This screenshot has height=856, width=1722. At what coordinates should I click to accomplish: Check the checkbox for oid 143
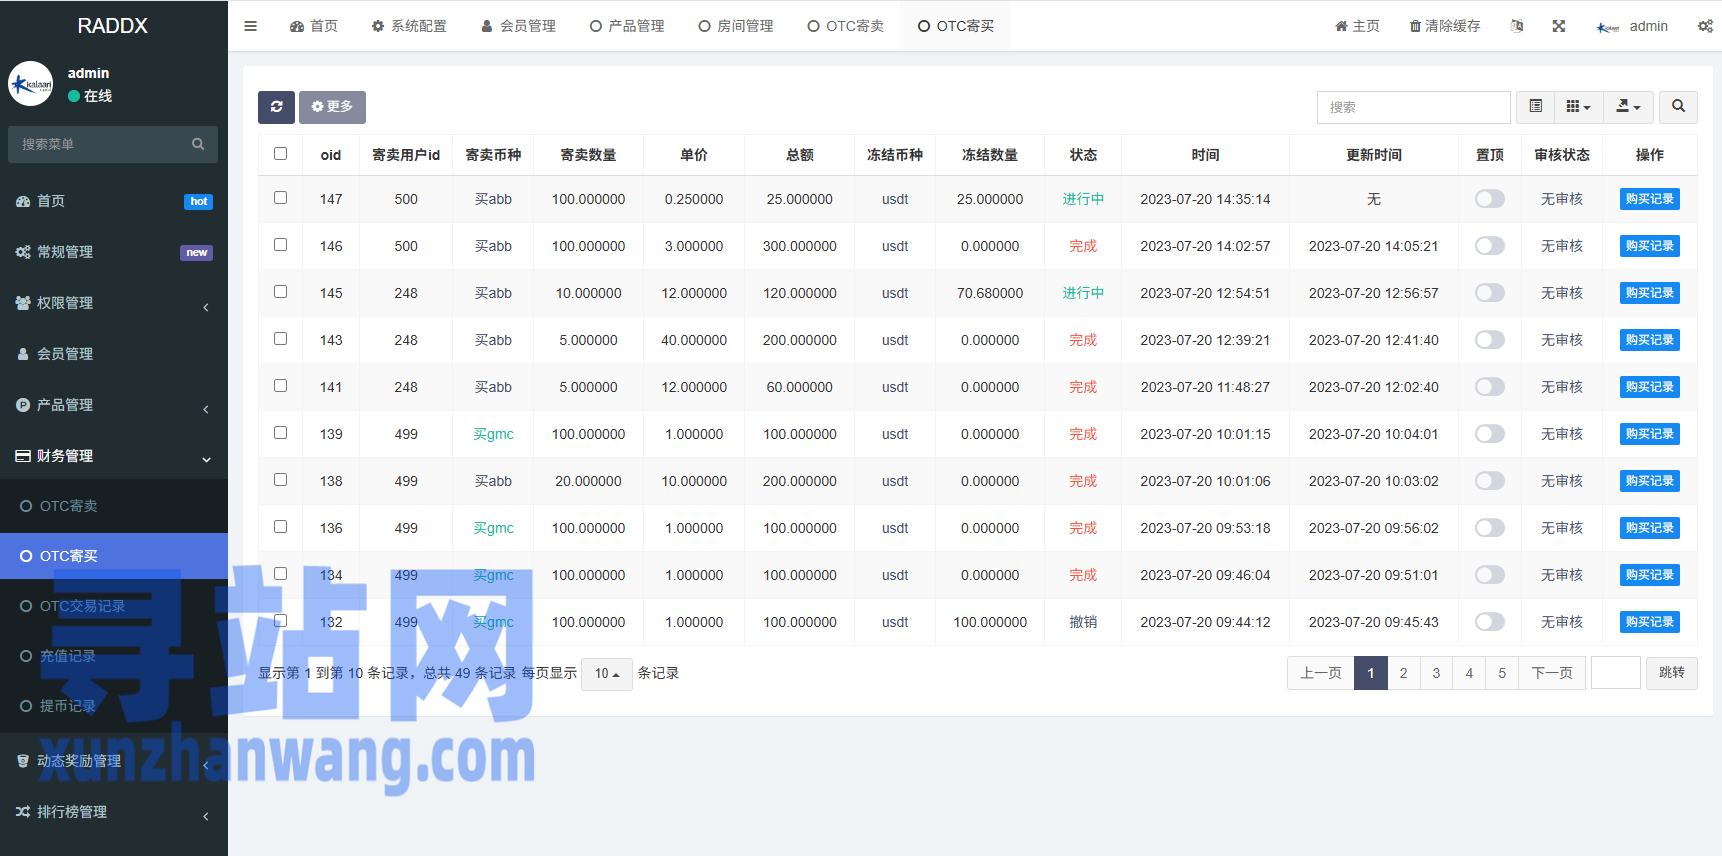tap(280, 339)
